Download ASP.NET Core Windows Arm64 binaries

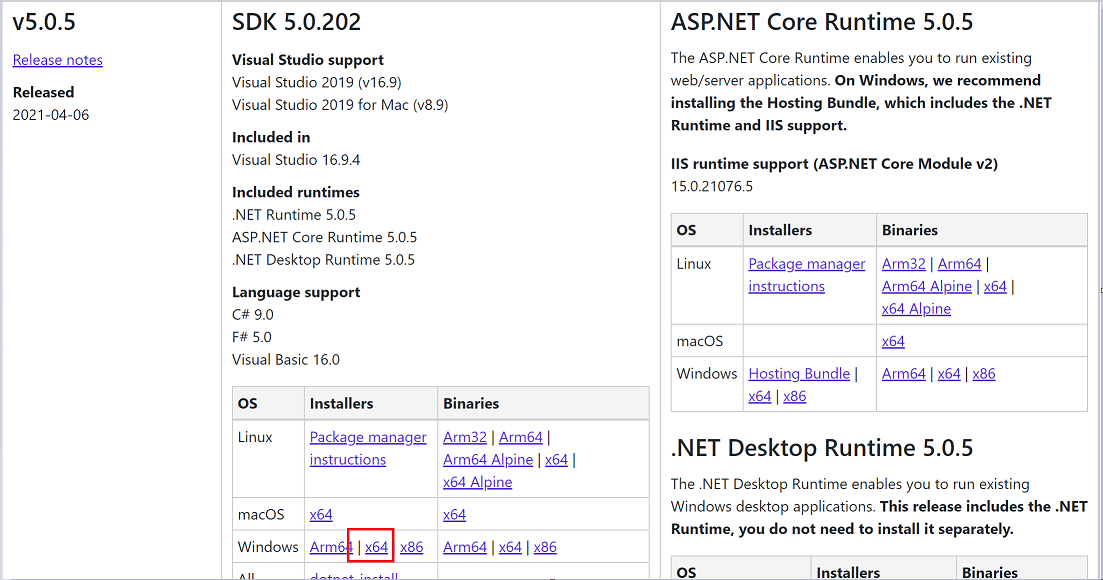[x=904, y=373]
